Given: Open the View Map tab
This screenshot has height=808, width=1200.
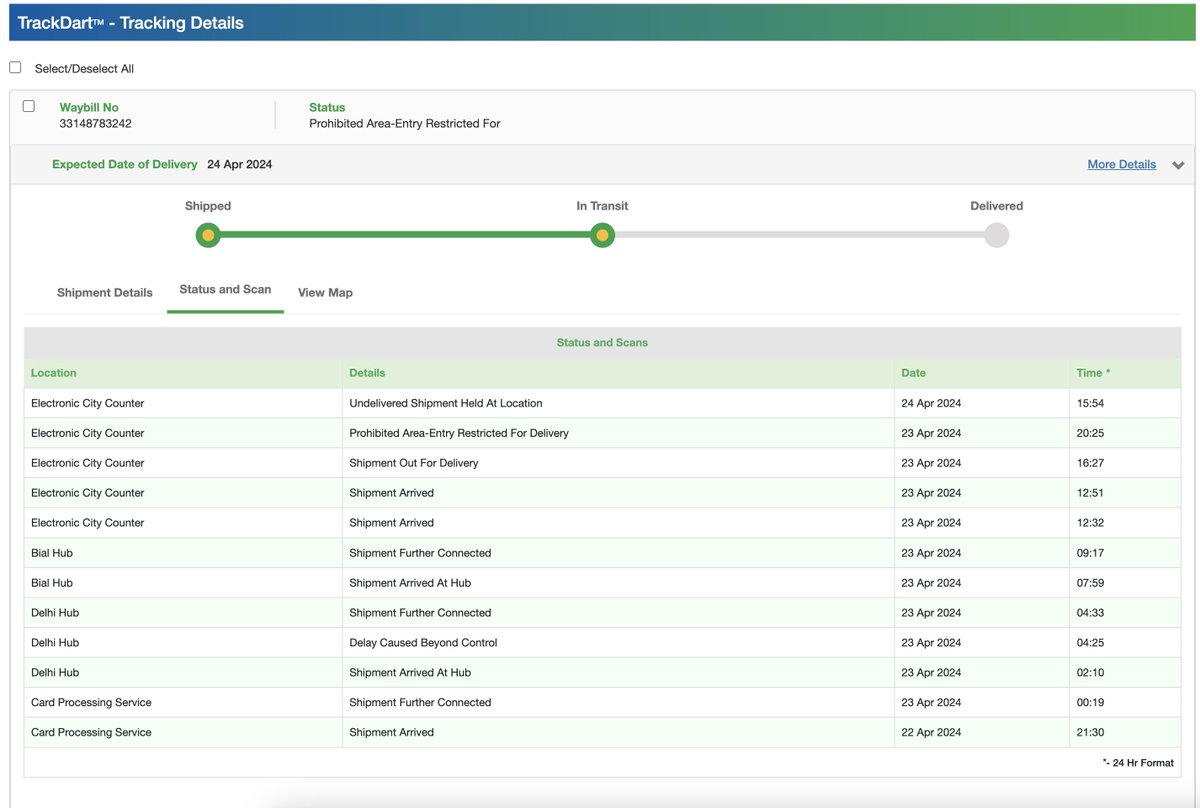Looking at the screenshot, I should pyautogui.click(x=325, y=293).
